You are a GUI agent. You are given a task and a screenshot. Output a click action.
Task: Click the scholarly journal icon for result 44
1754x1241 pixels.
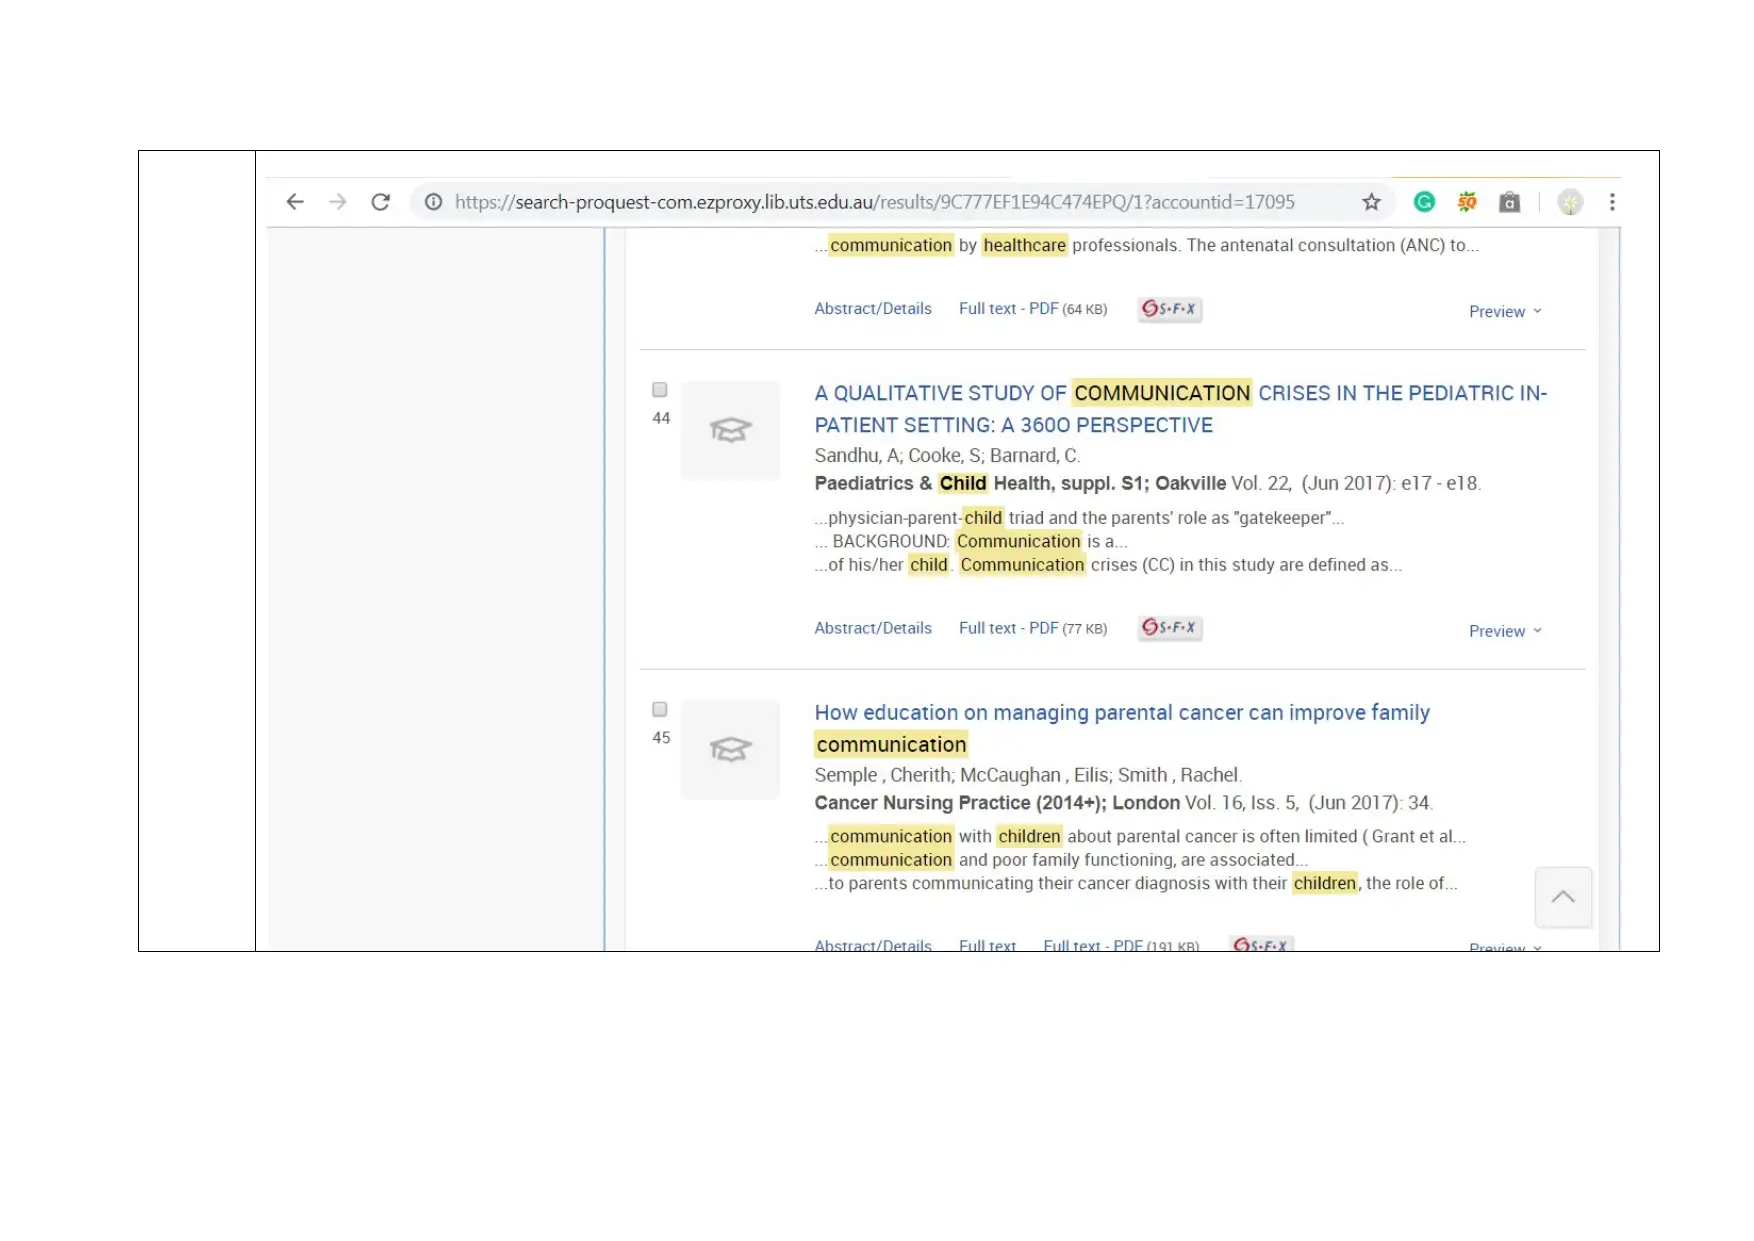click(x=730, y=430)
